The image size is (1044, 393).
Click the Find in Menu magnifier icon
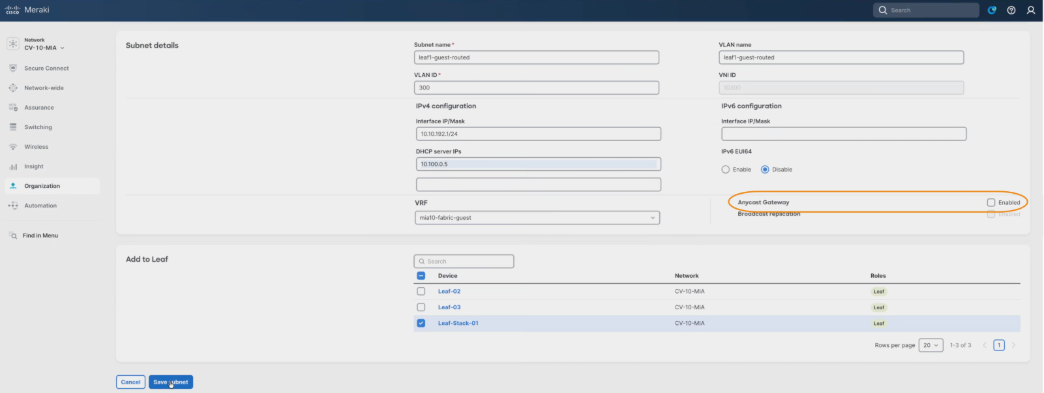[13, 236]
